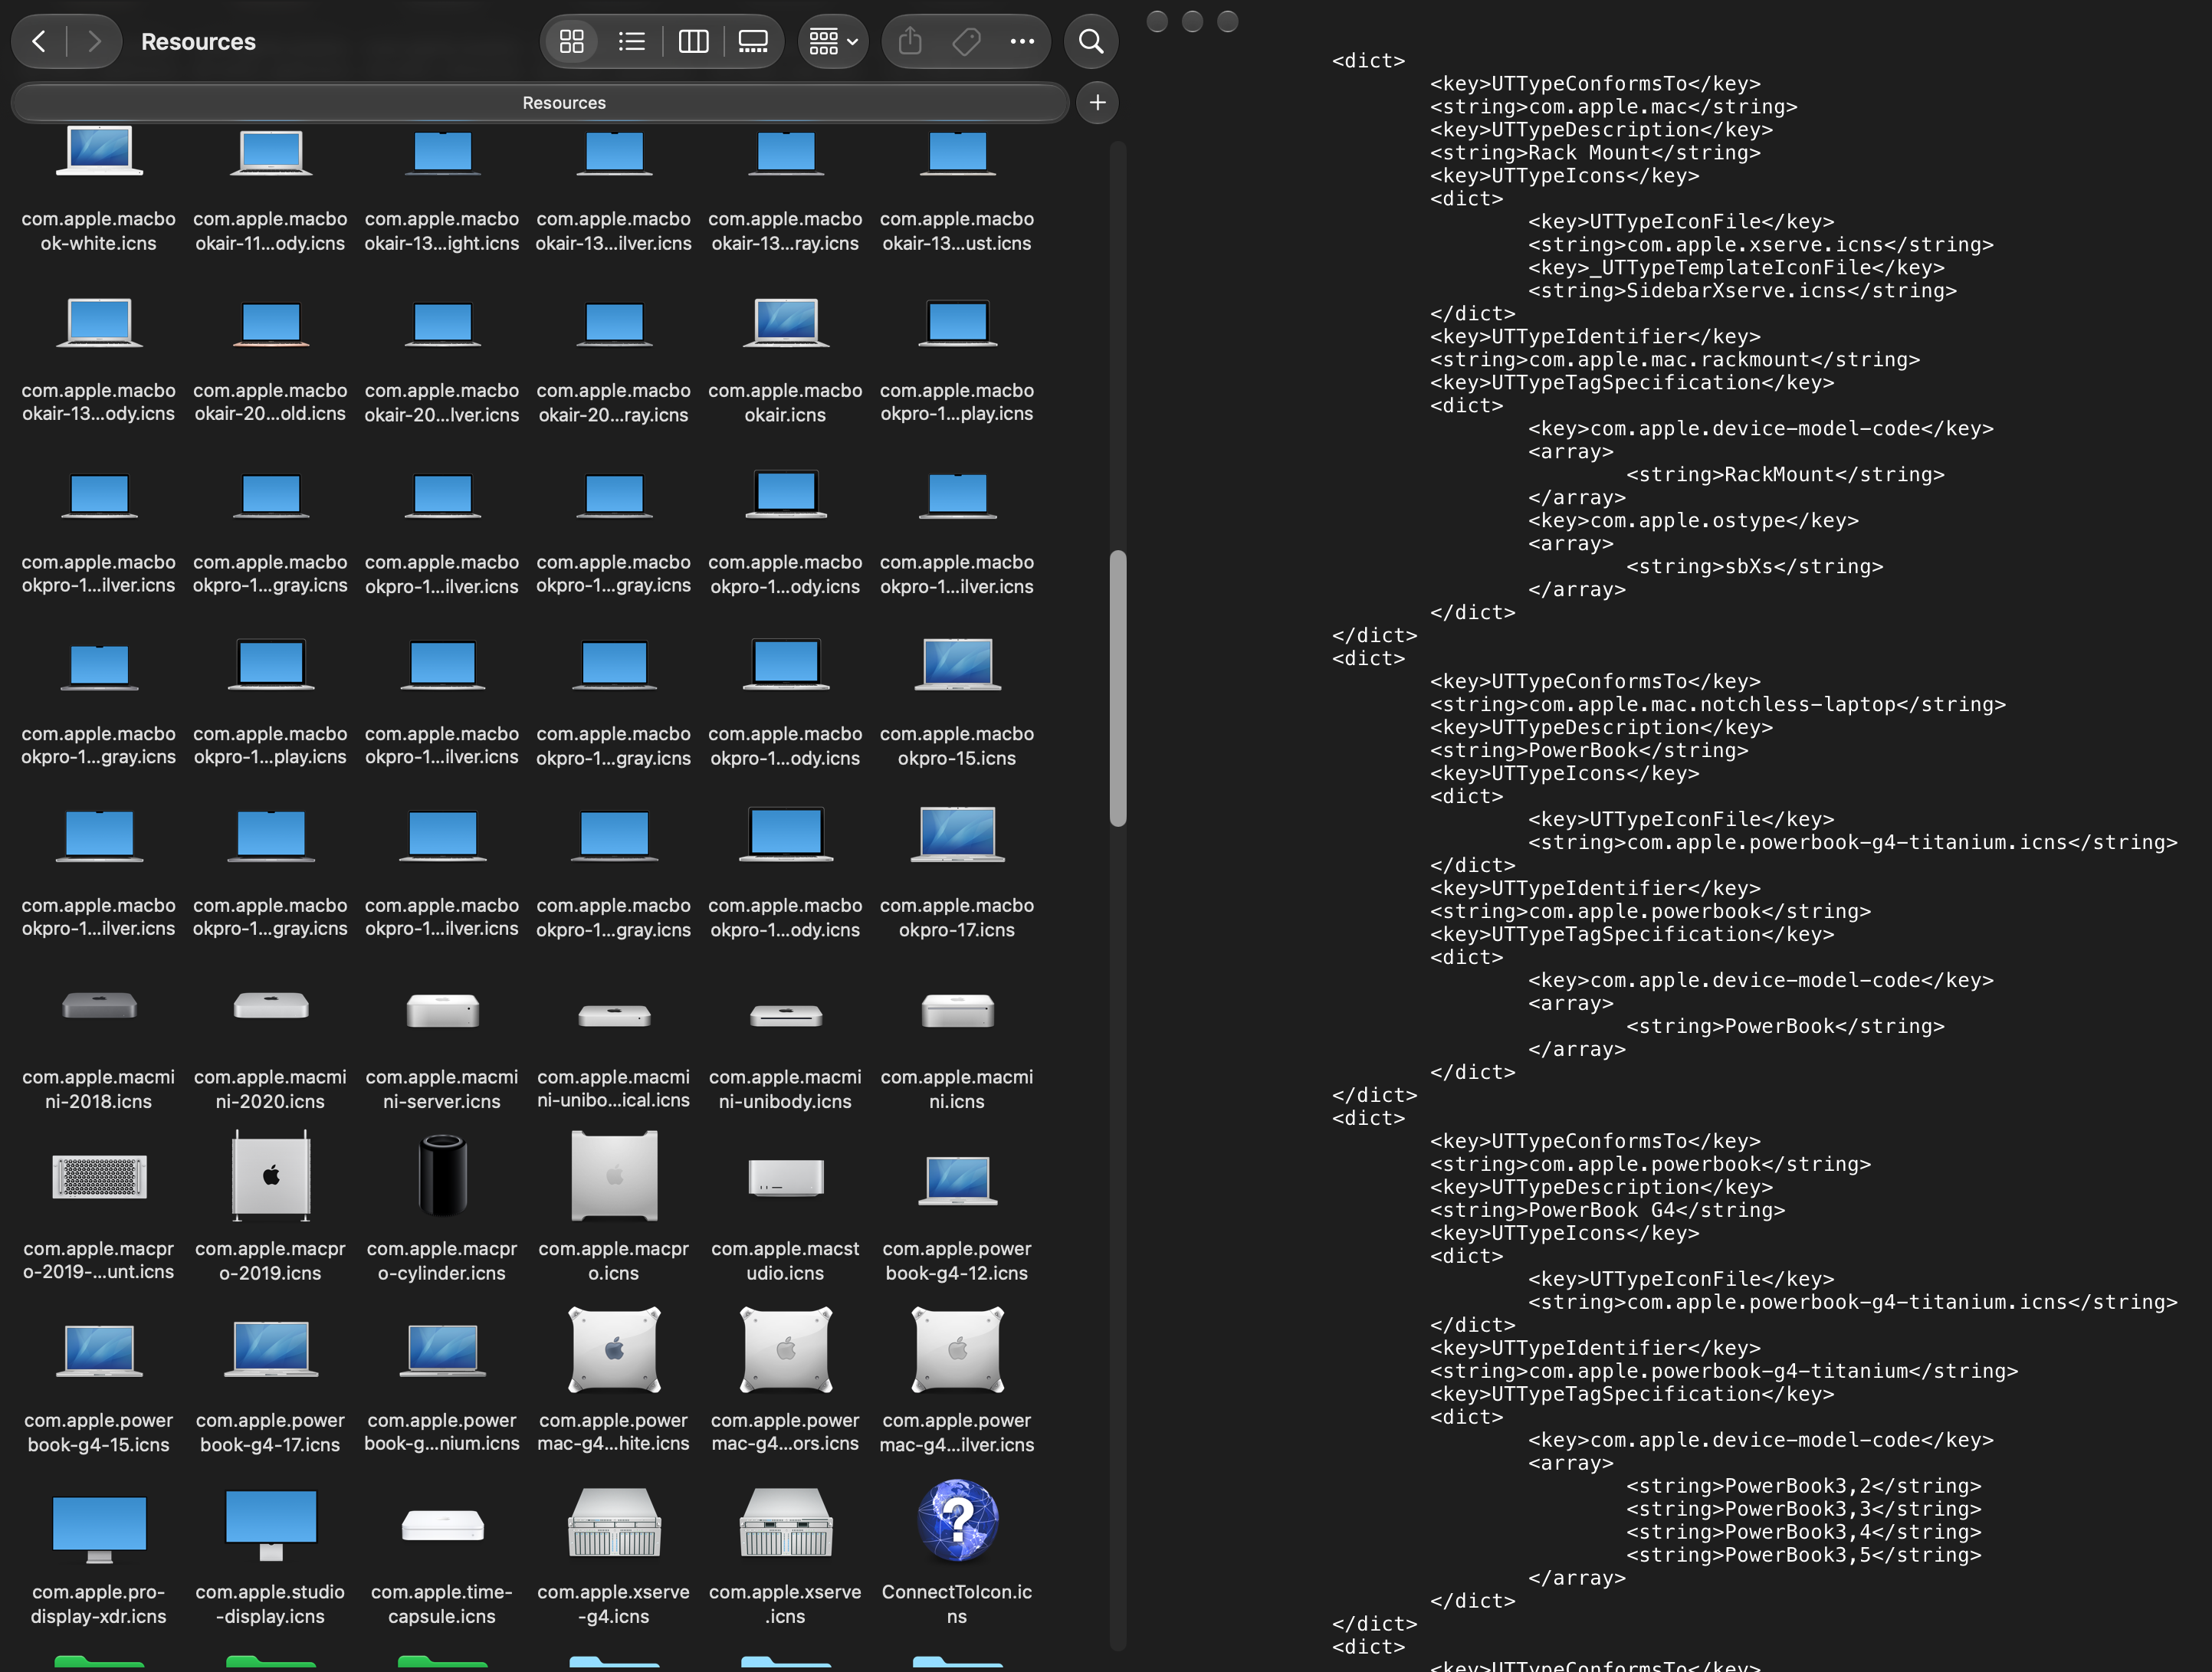Select com.apple.powerbook-g...nium.icns icon
This screenshot has width=2212, height=1672.
click(x=443, y=1351)
